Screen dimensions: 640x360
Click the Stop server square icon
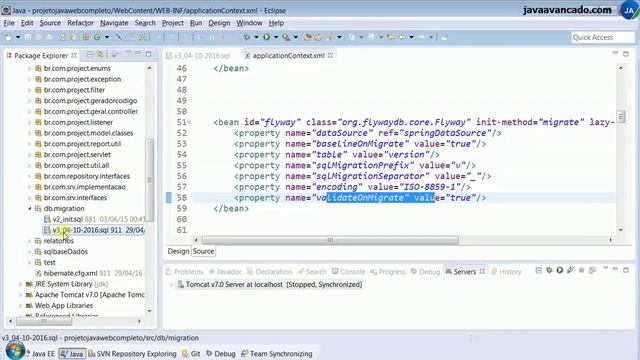pos(582,270)
